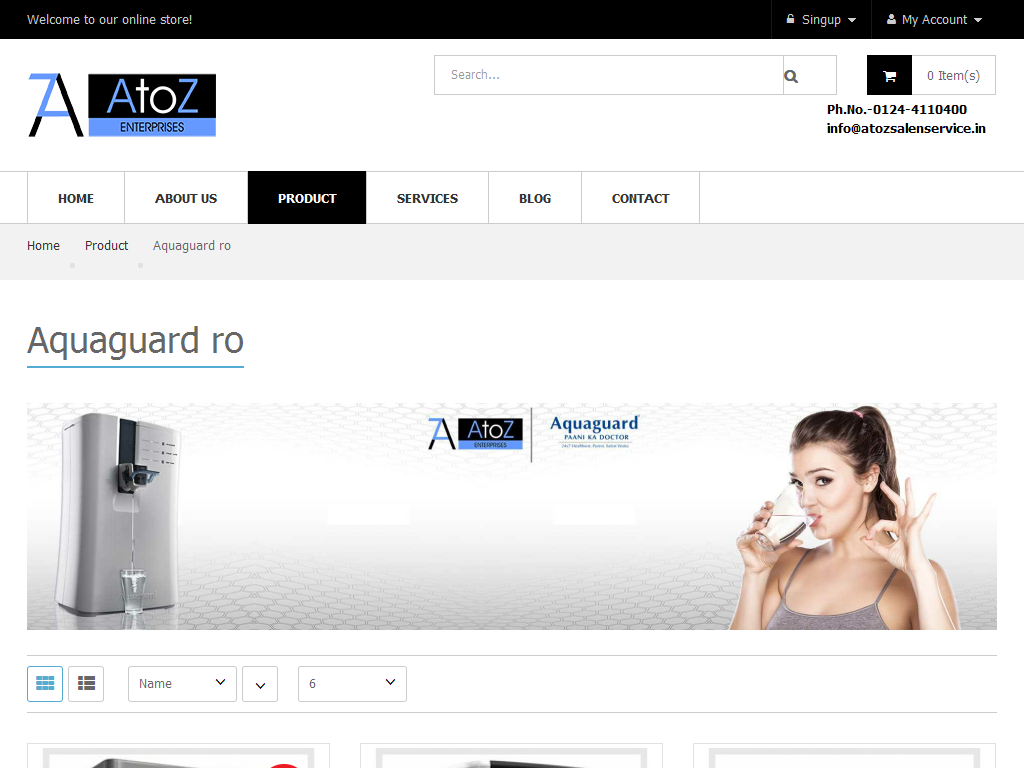Screen dimensions: 1024x768
Task: Switch to grid view layout
Action: click(x=45, y=684)
